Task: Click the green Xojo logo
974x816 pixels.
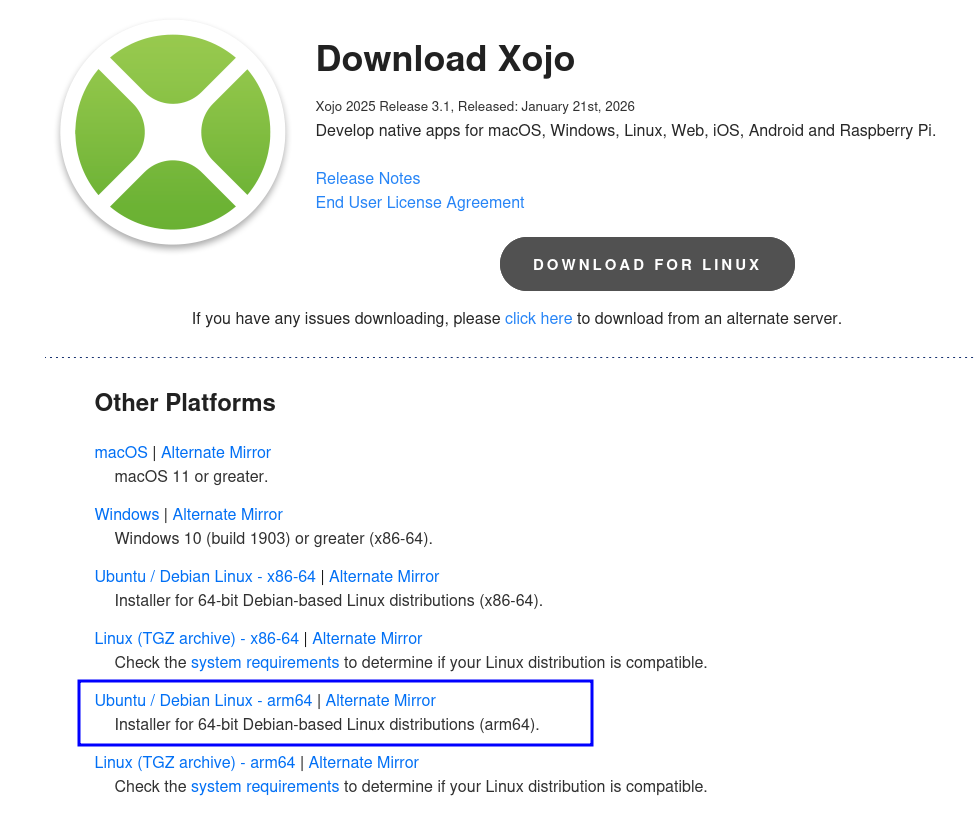Action: click(173, 132)
